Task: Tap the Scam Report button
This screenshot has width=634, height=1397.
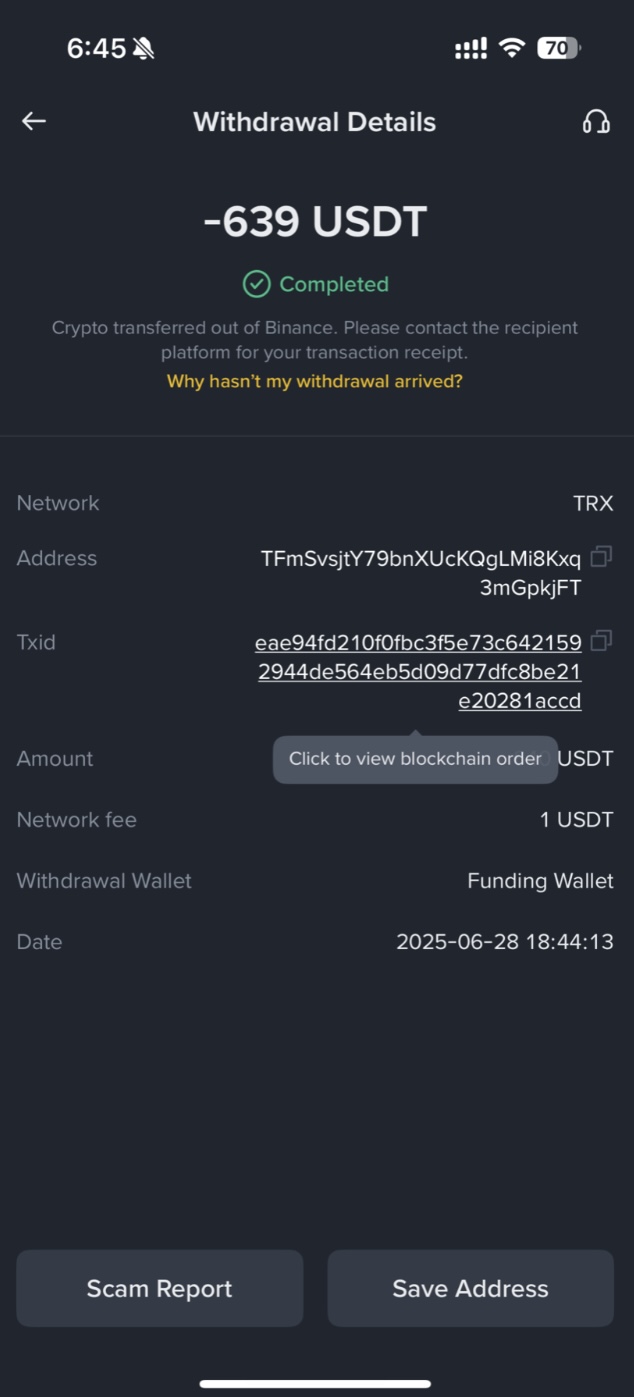Action: [x=160, y=1288]
